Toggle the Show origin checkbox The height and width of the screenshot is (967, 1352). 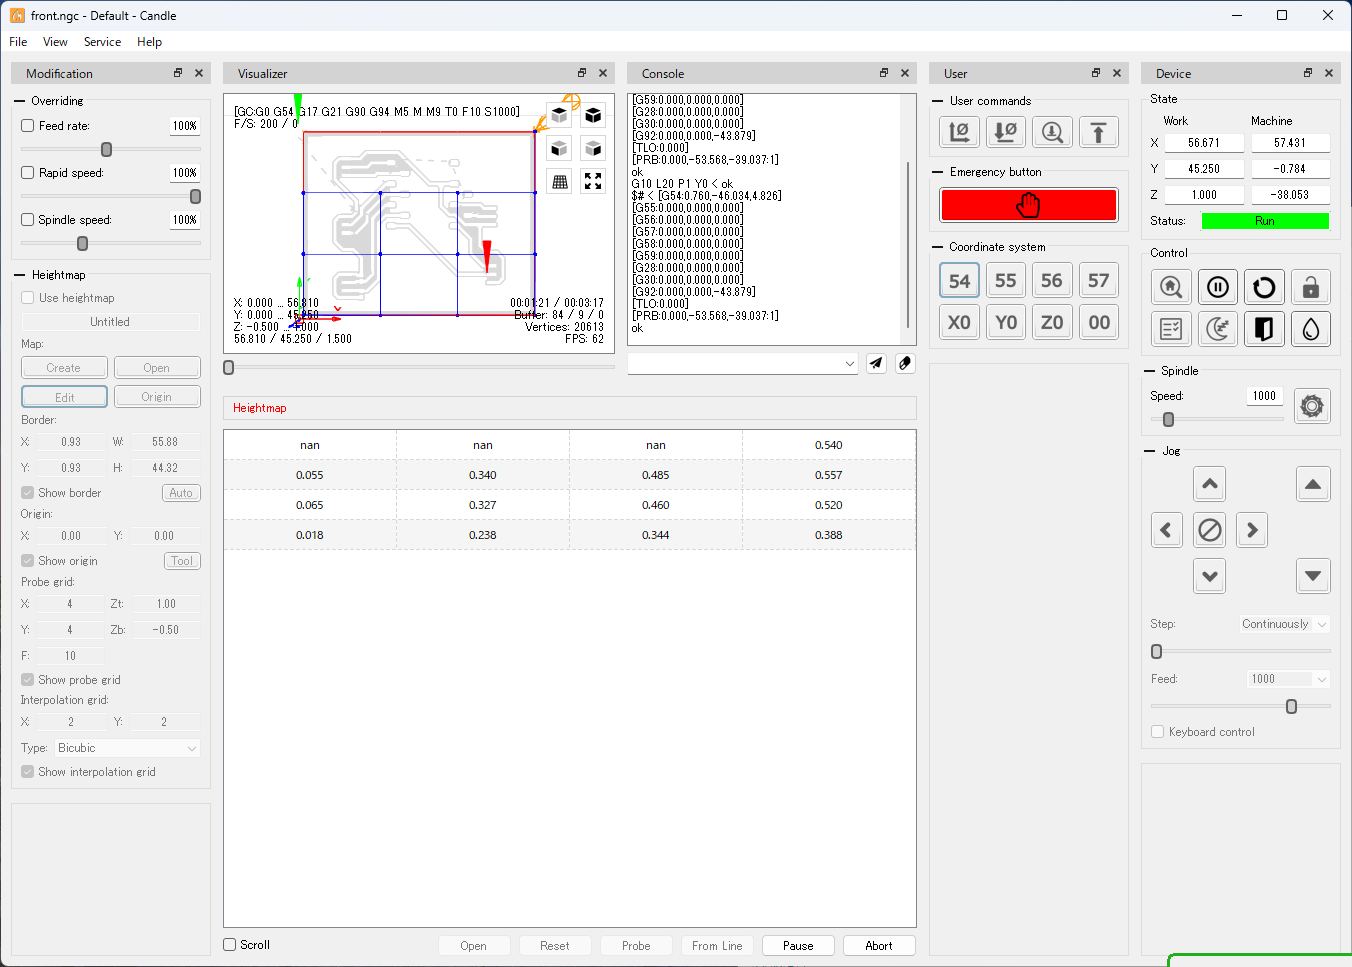coord(28,561)
